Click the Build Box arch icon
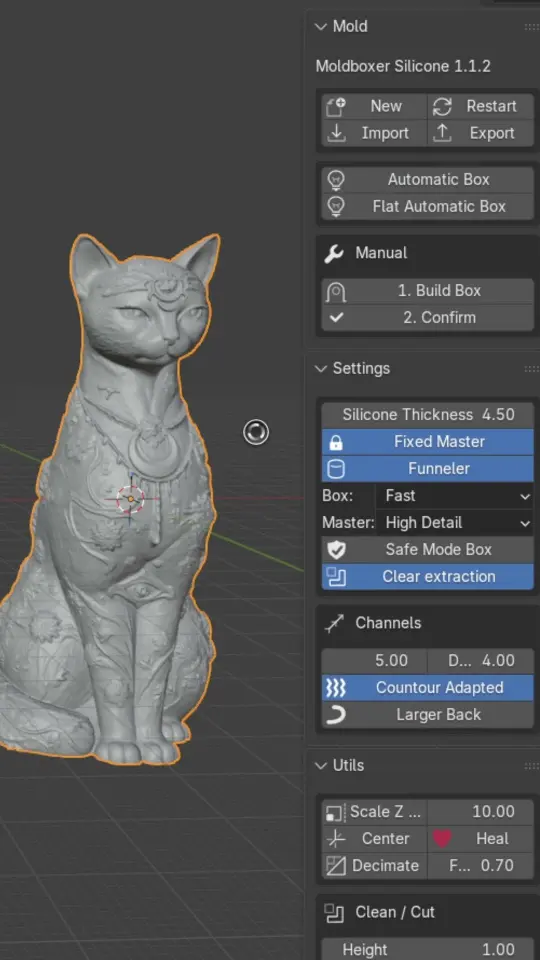Screen dimensions: 540x960 [336, 291]
